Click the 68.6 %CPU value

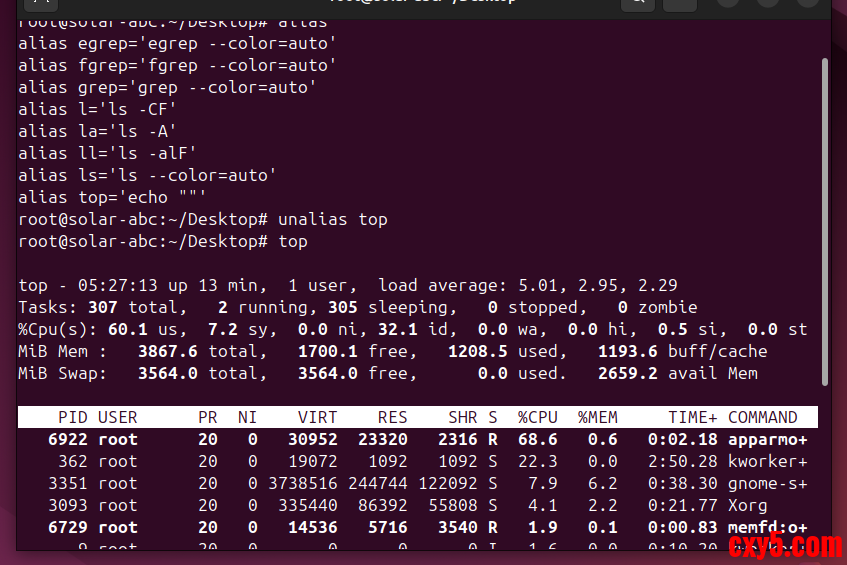(537, 440)
